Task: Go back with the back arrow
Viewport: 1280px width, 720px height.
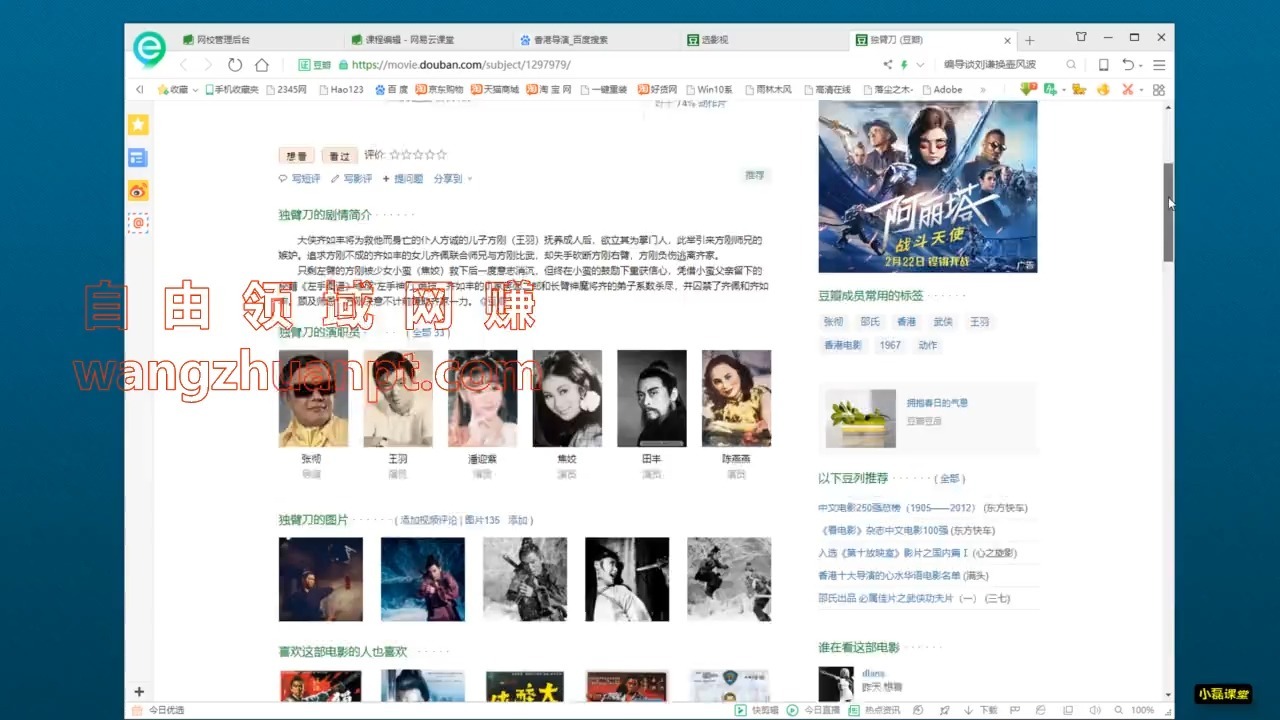Action: (x=183, y=65)
